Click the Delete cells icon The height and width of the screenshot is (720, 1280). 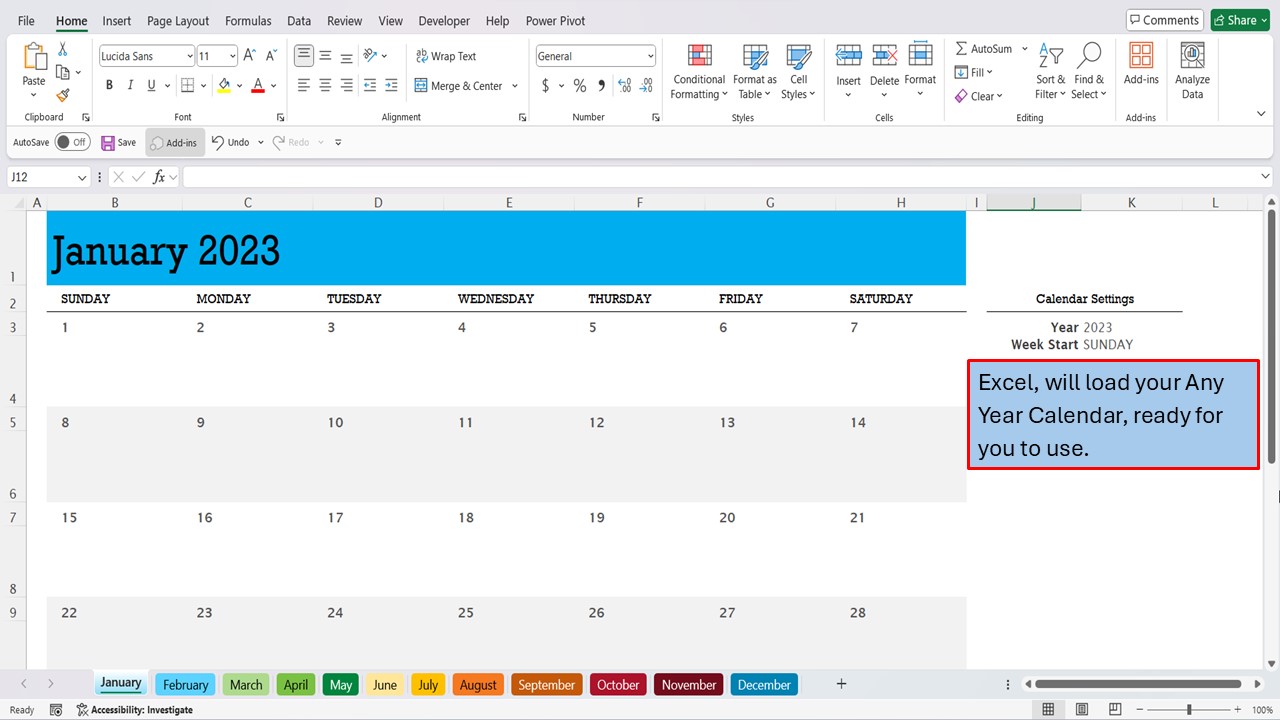[884, 68]
